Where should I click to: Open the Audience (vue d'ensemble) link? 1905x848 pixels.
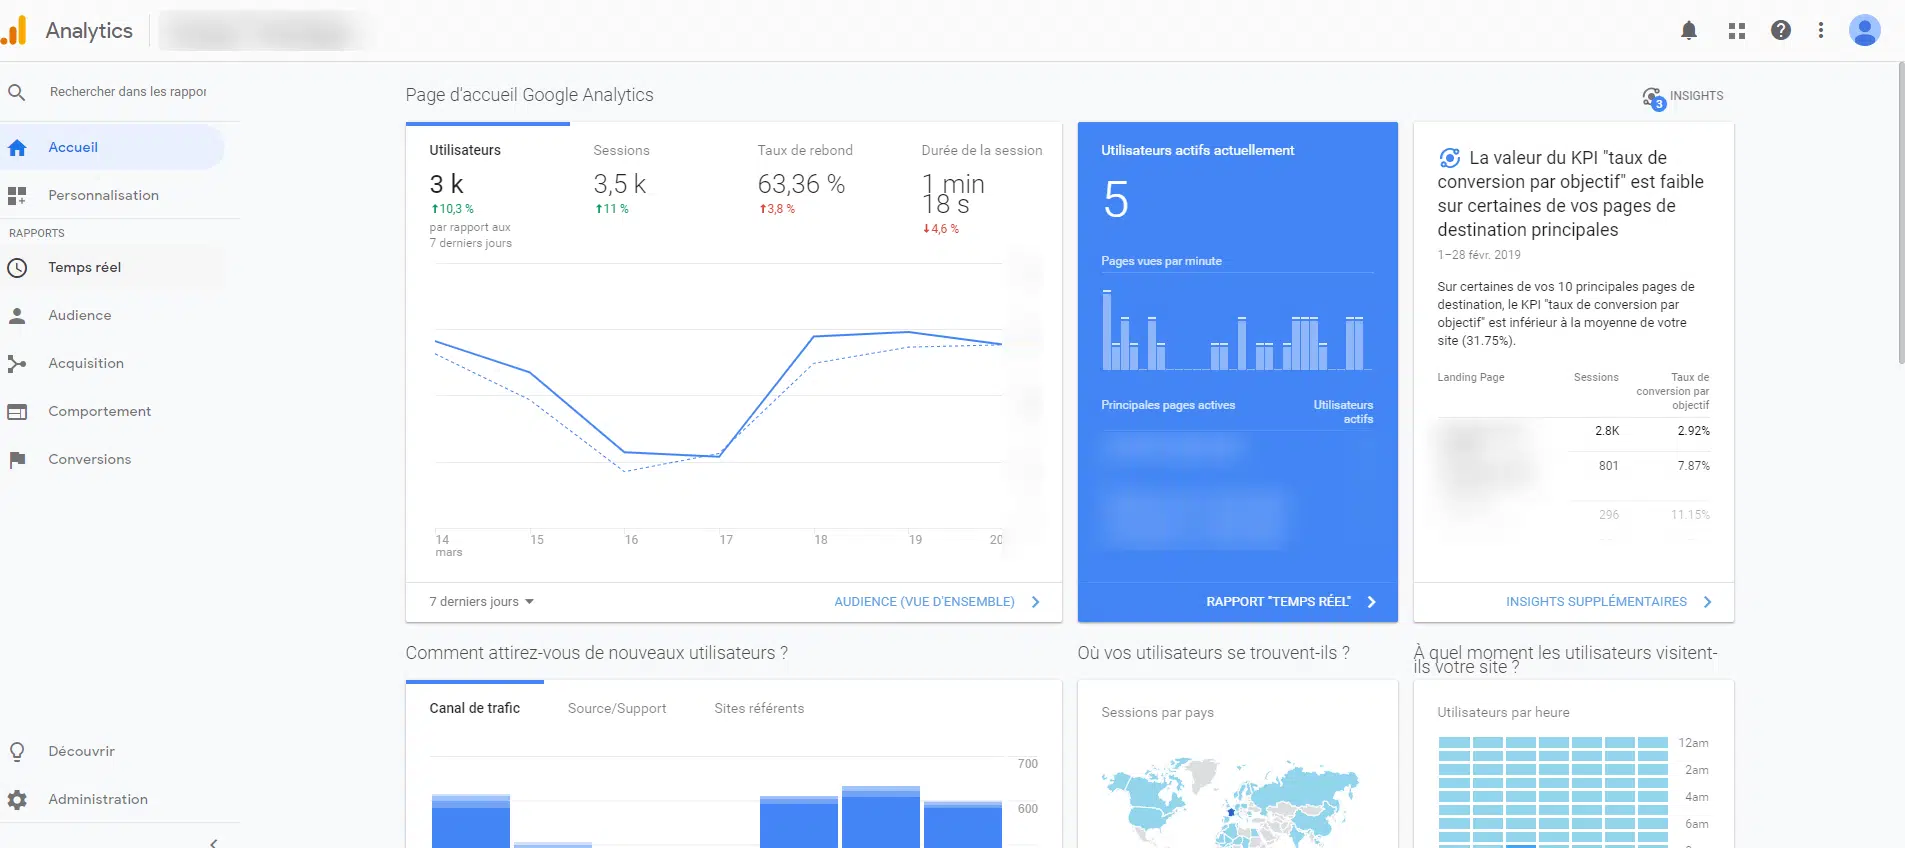(925, 602)
